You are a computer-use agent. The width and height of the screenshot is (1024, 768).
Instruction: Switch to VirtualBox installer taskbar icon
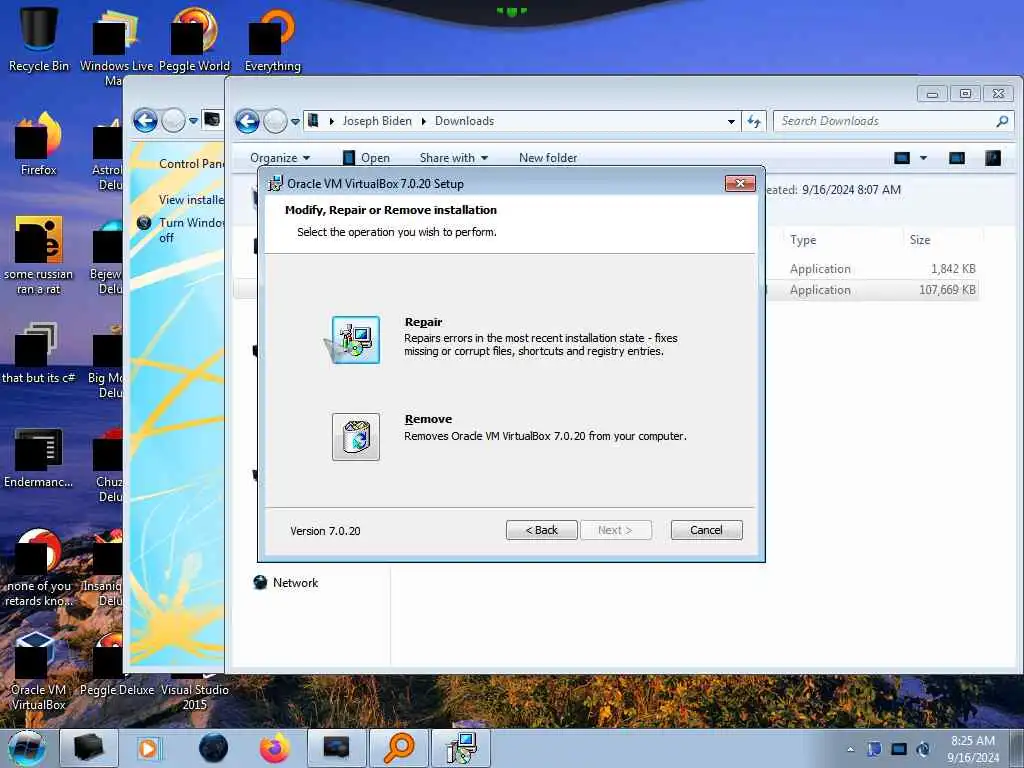[461, 748]
